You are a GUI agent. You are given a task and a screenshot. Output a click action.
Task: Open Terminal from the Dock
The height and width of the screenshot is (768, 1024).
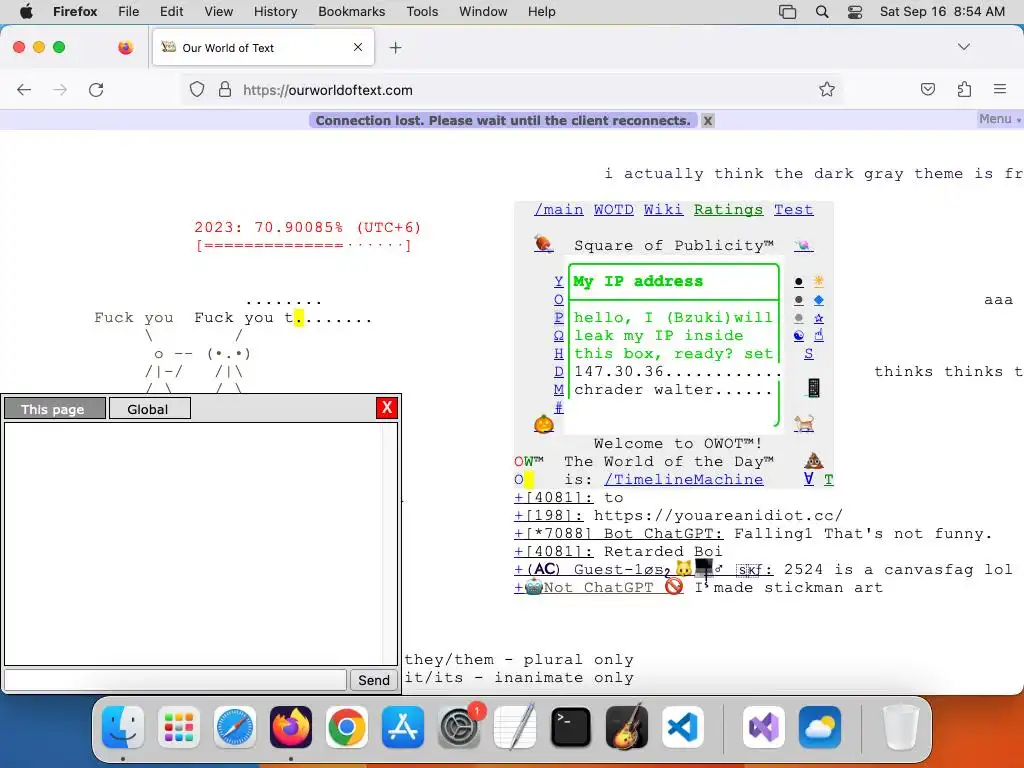(x=571, y=727)
